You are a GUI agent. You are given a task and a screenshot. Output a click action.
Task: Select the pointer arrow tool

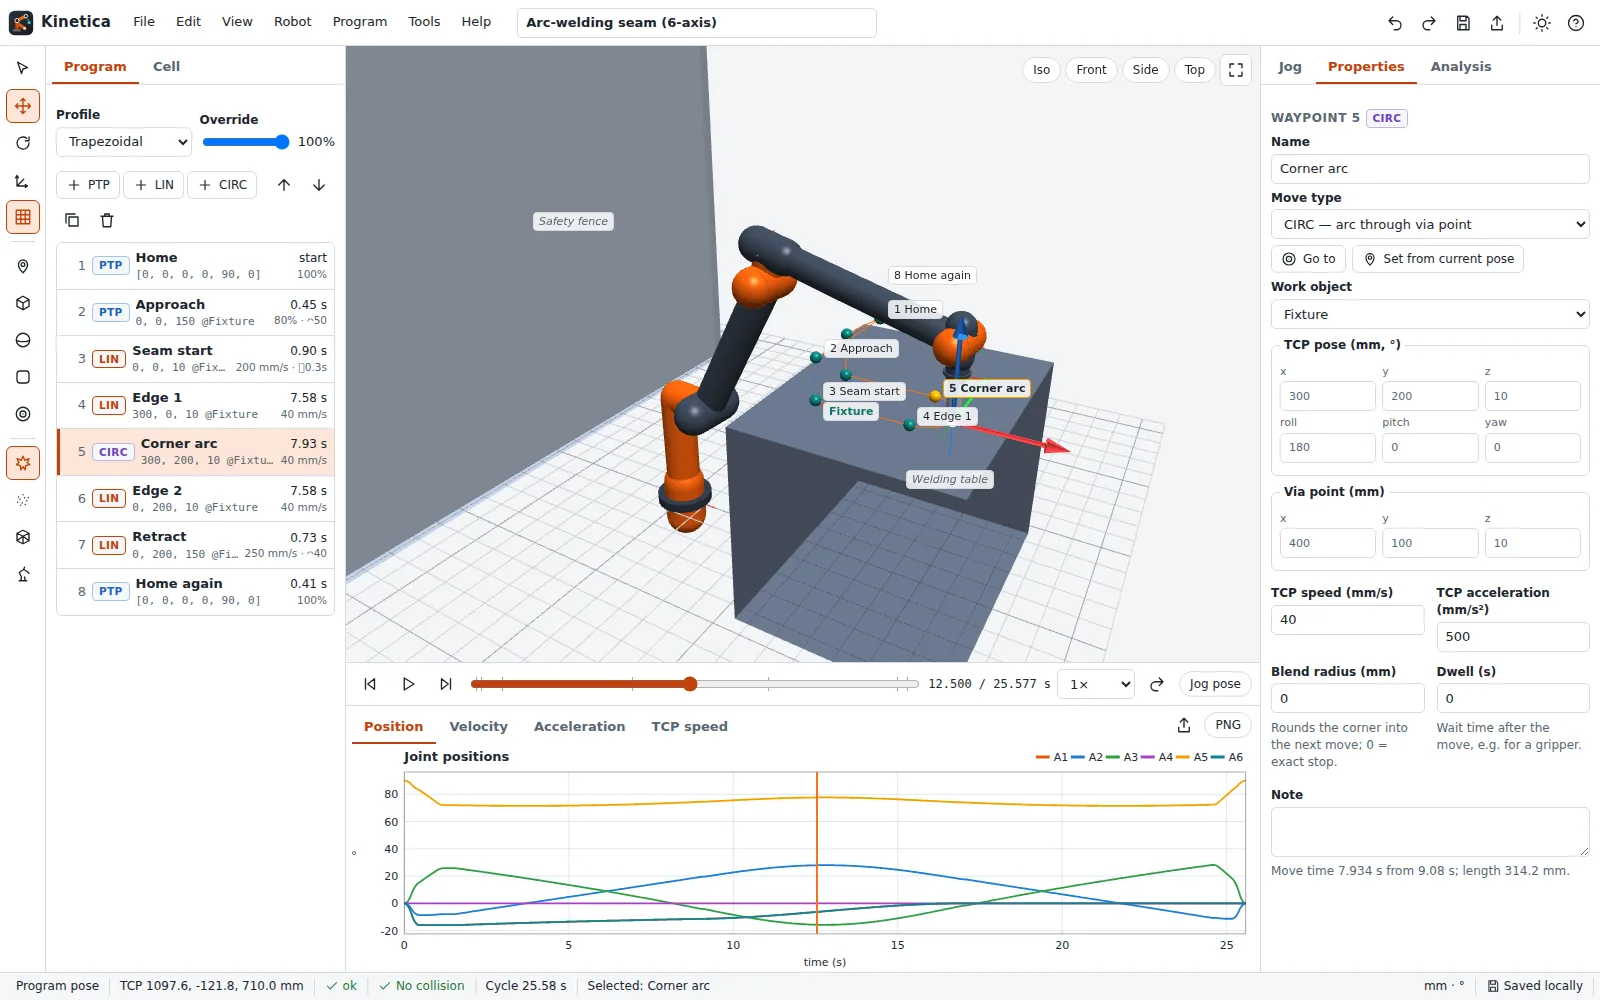click(23, 68)
